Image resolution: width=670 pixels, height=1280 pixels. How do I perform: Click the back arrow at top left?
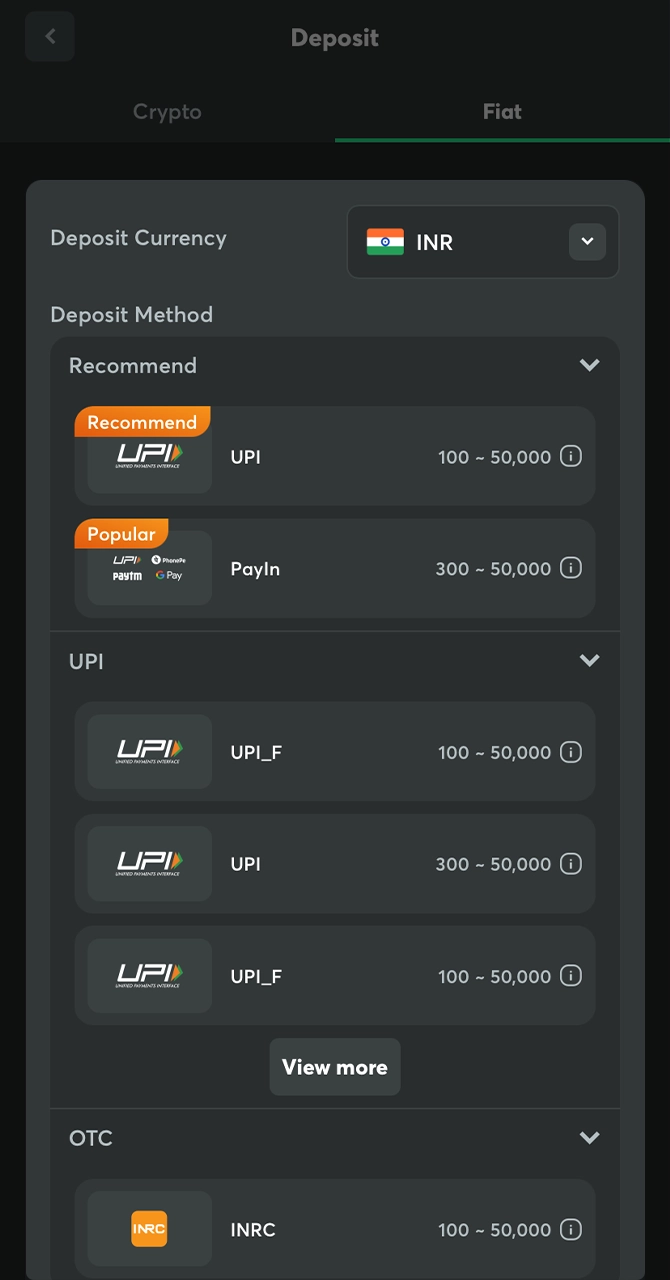49,36
